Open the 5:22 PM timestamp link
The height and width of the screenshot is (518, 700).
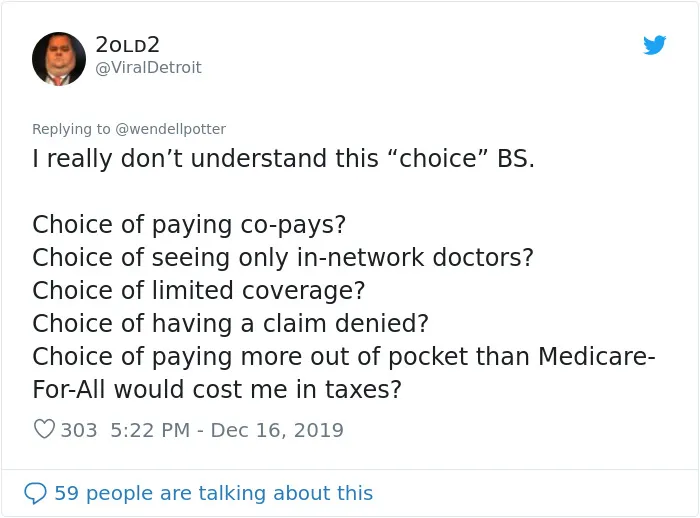(x=150, y=430)
